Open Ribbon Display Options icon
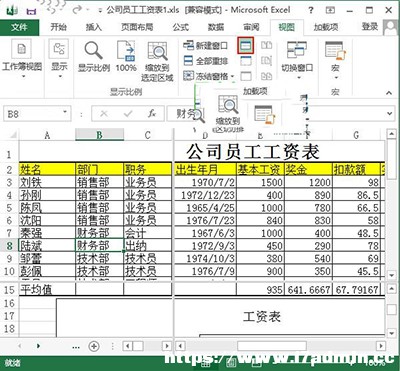Image resolution: width=400 pixels, height=371 pixels. click(x=330, y=10)
